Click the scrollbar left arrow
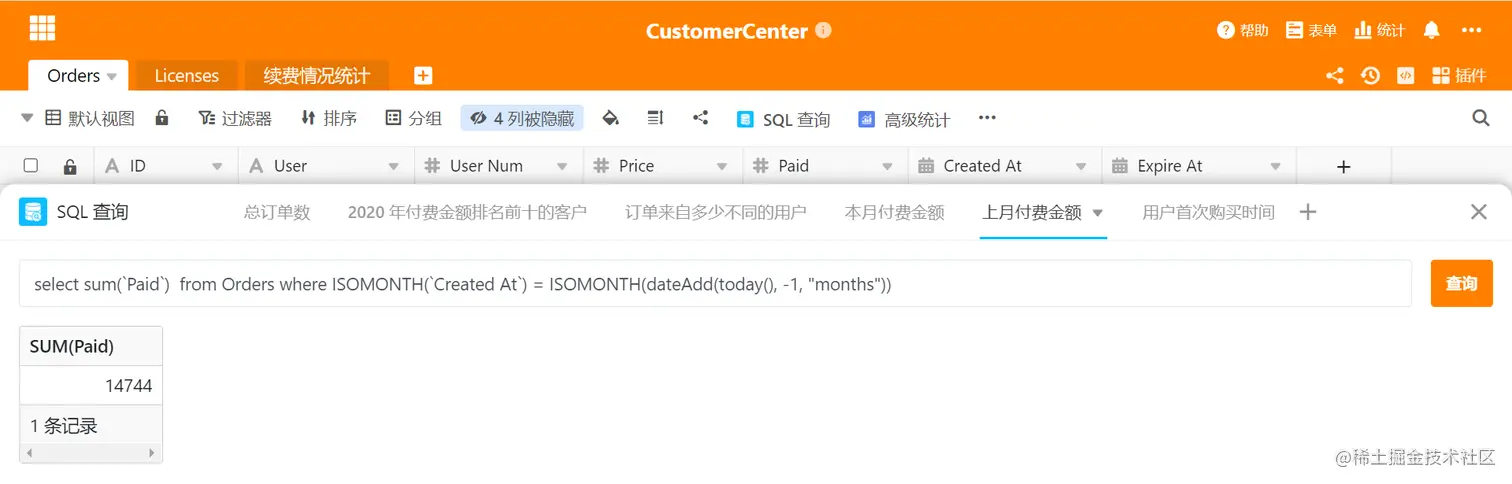1512x484 pixels. pyautogui.click(x=28, y=453)
